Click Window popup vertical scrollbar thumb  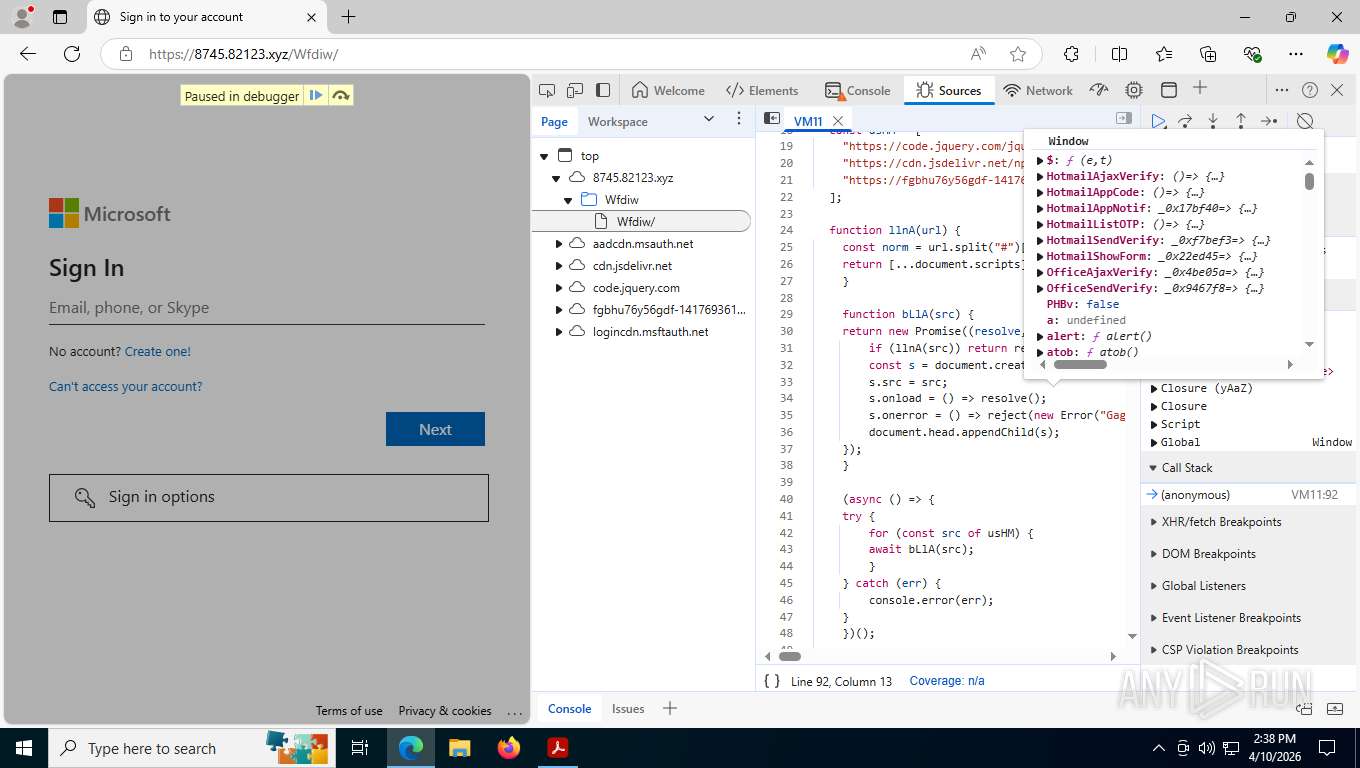click(x=1309, y=181)
